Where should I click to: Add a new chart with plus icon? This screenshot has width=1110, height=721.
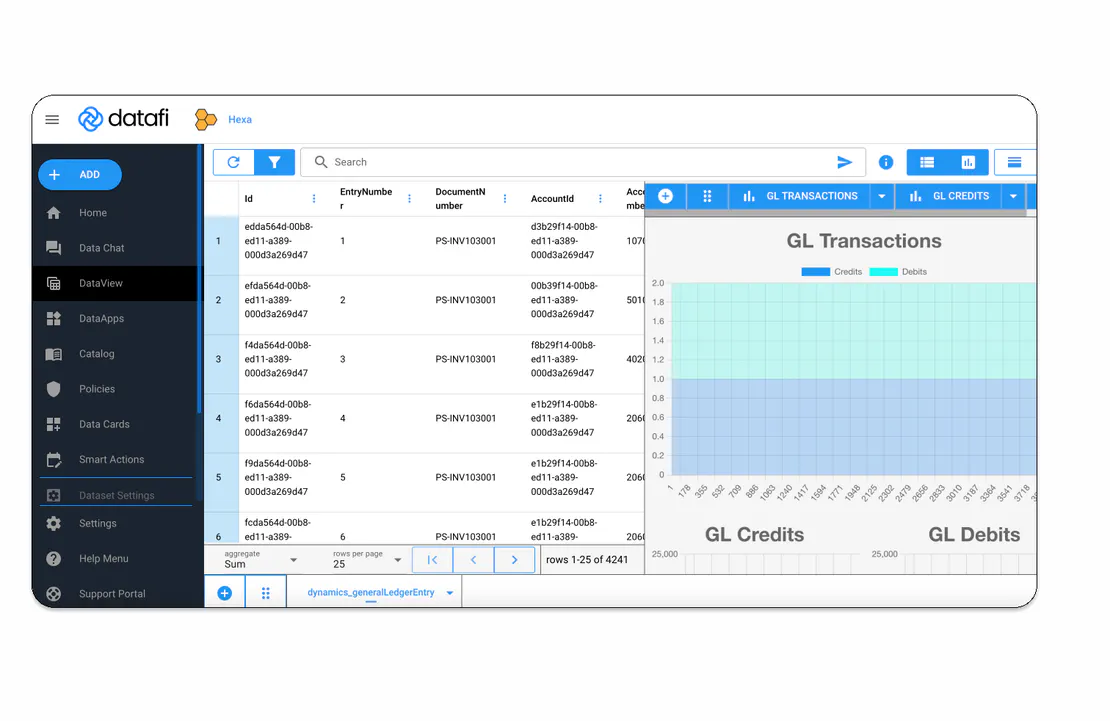tap(666, 196)
